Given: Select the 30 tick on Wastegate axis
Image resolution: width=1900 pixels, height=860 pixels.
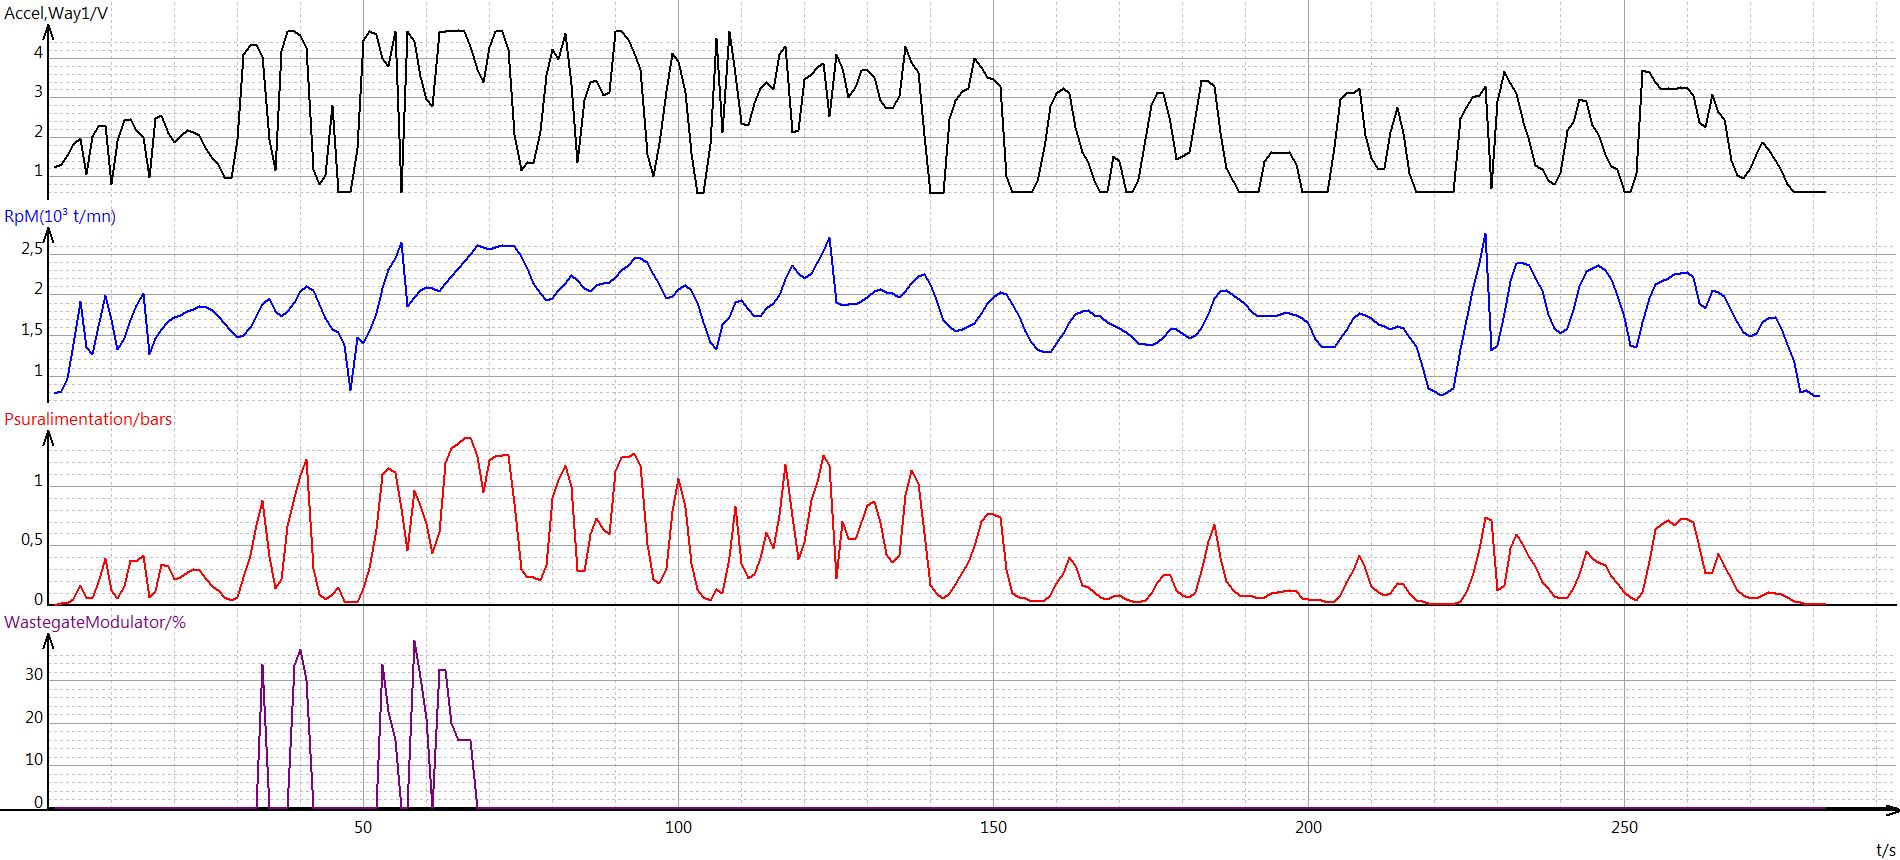Looking at the screenshot, I should click(34, 674).
